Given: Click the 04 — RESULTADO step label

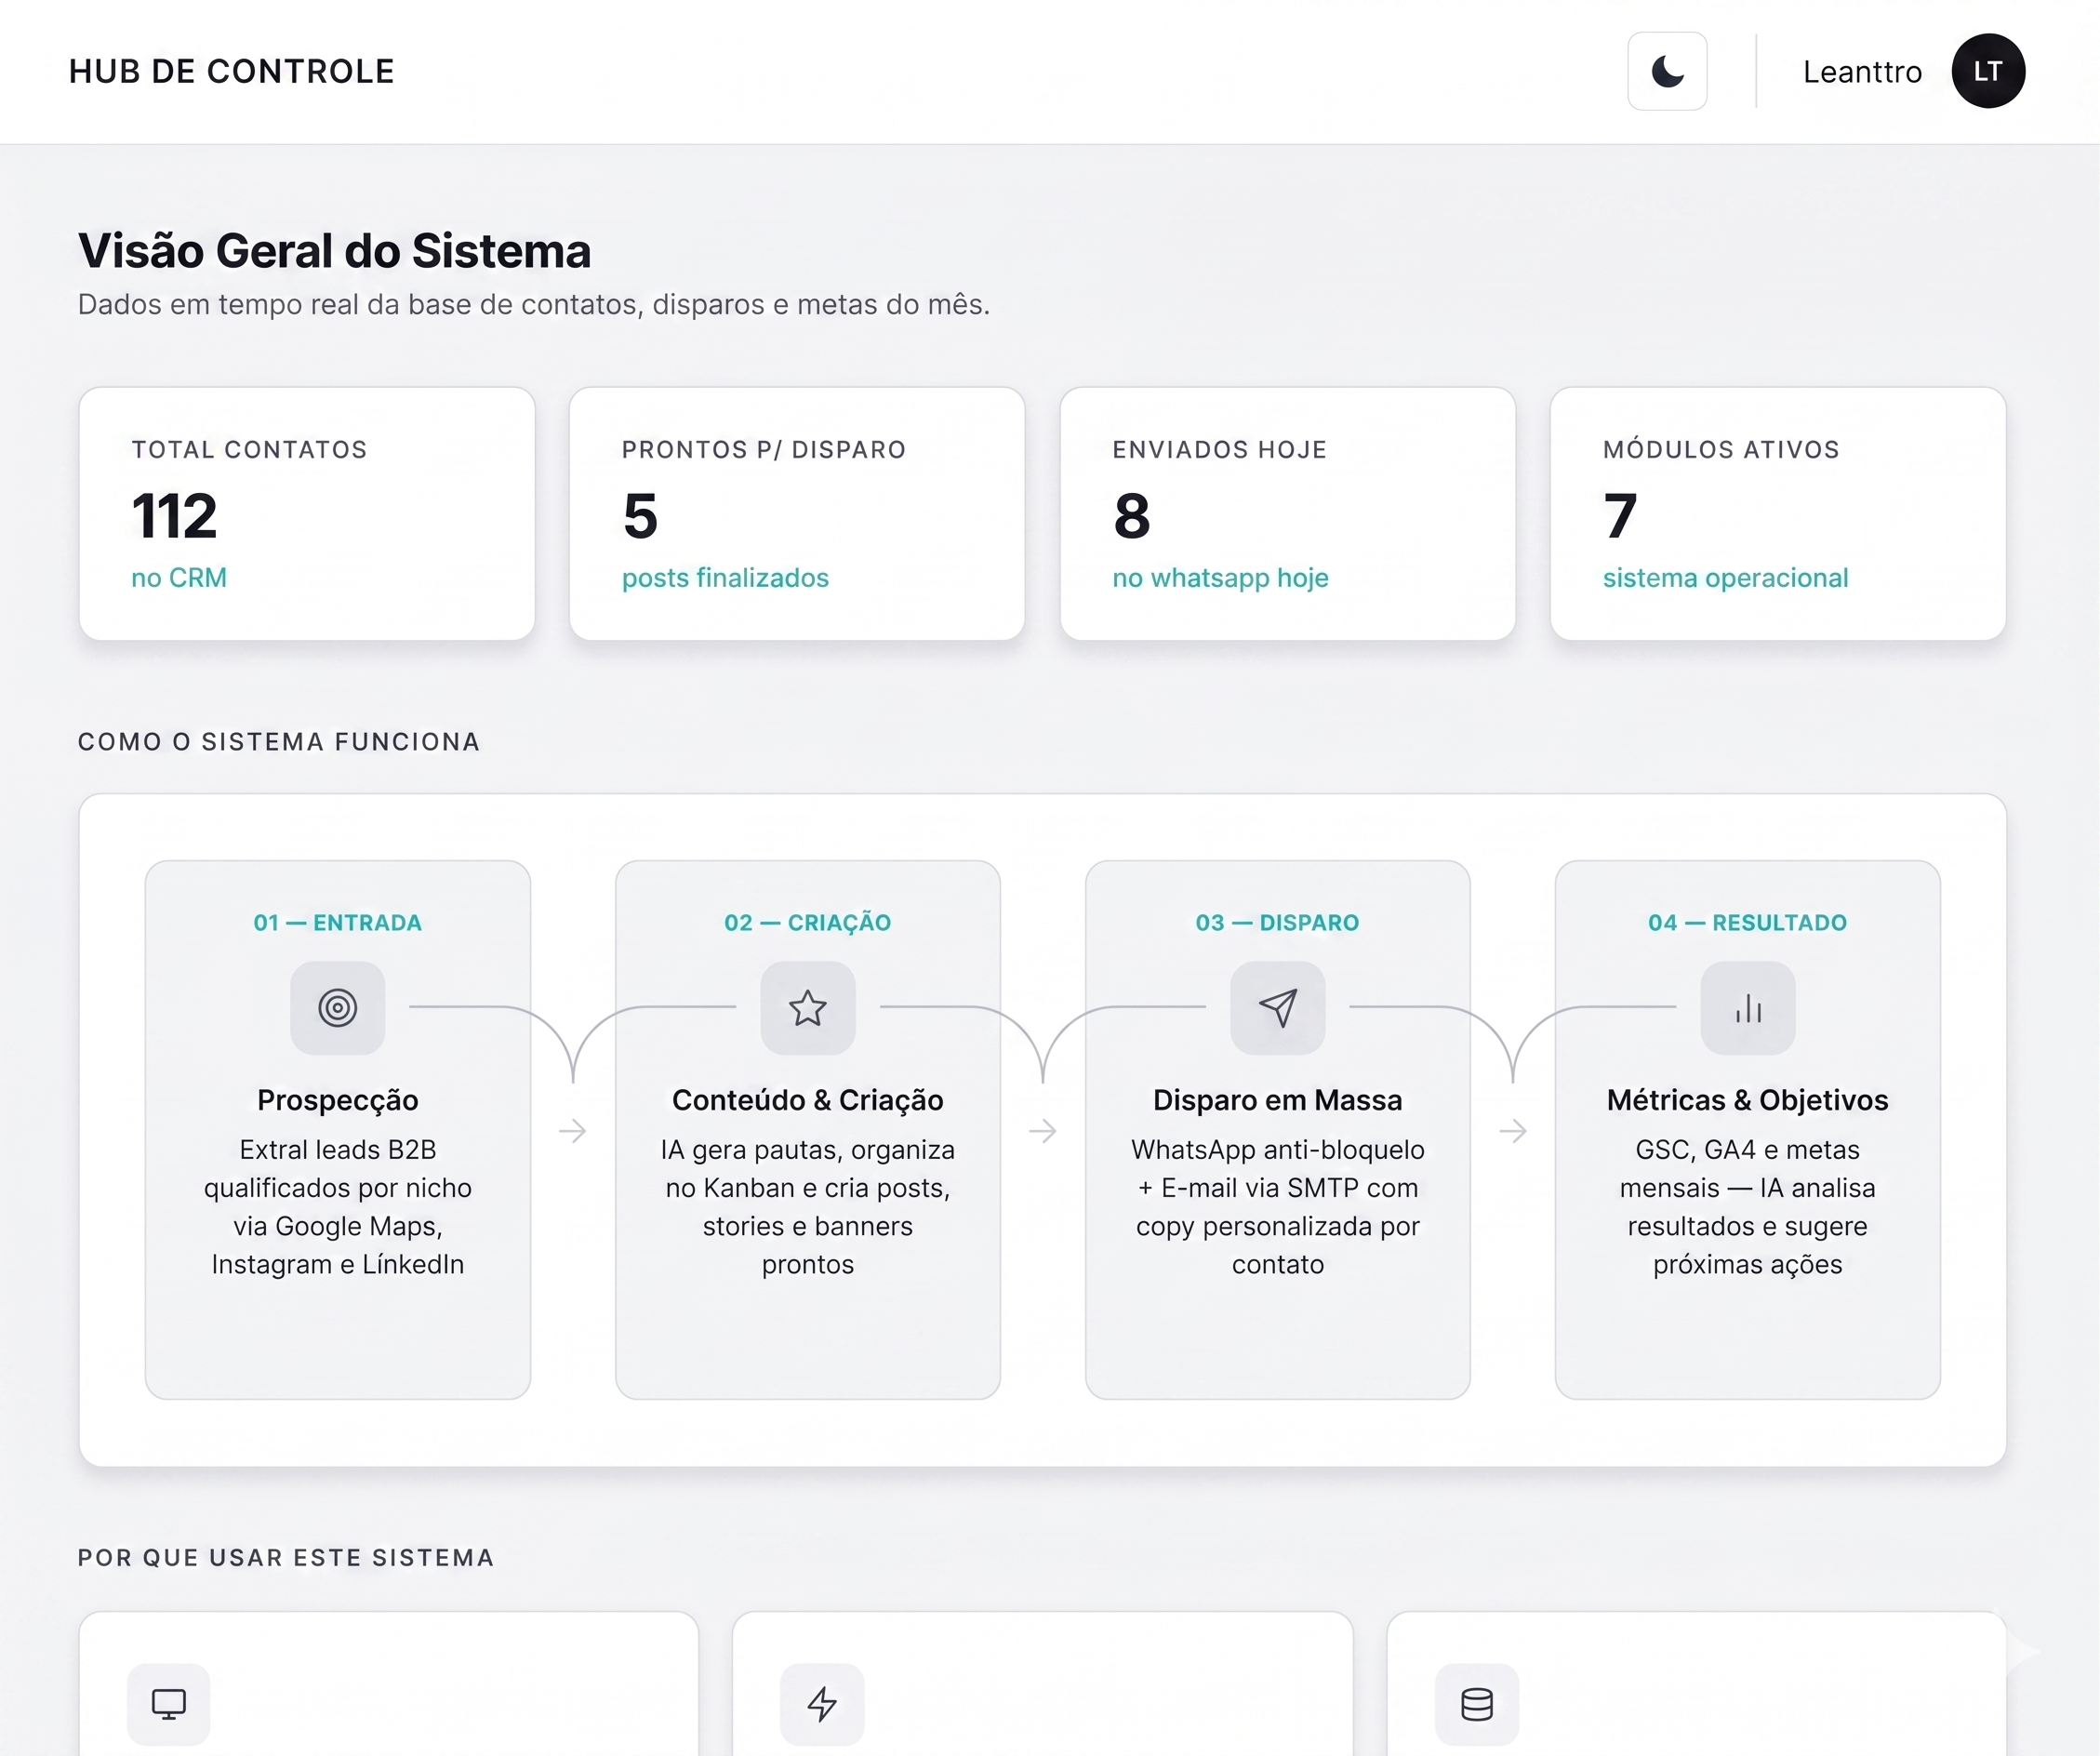Looking at the screenshot, I should pos(1747,922).
